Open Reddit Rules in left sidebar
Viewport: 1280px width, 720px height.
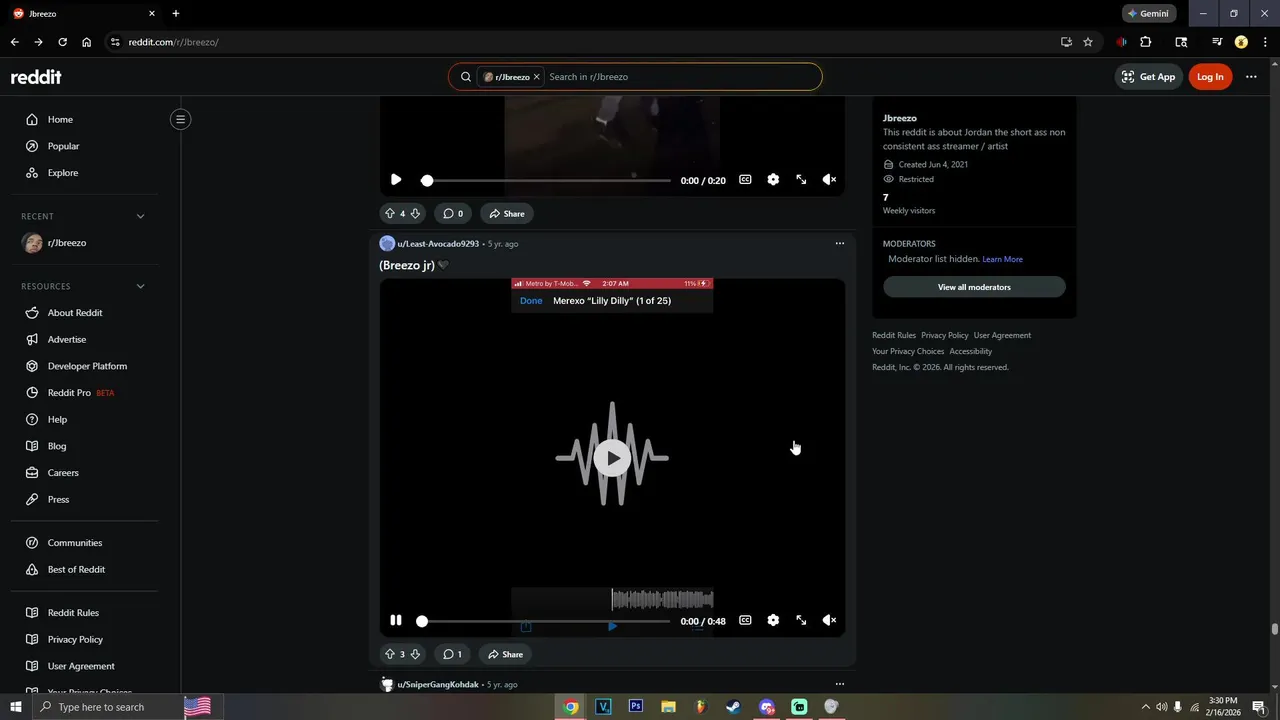tap(73, 613)
